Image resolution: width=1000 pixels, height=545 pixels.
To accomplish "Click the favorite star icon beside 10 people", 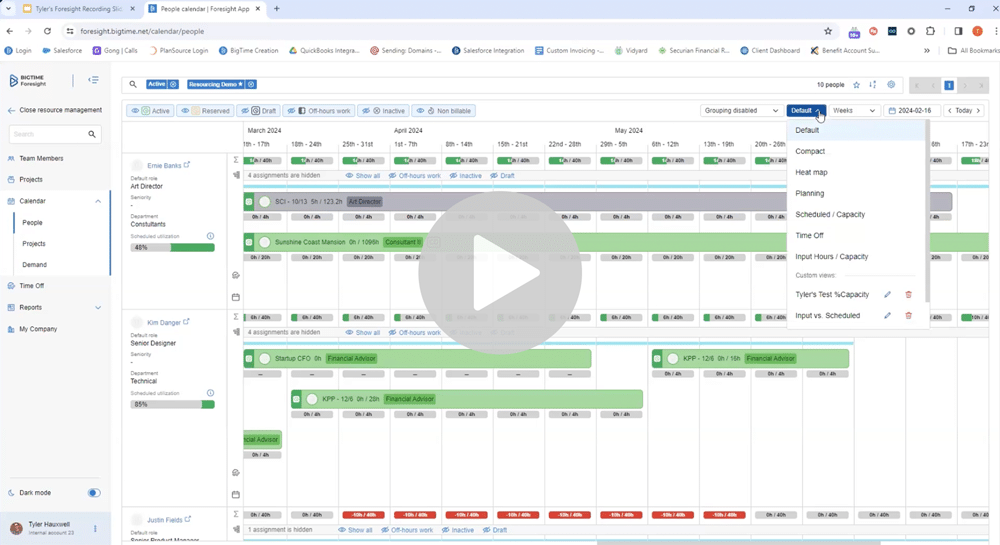I will 857,85.
